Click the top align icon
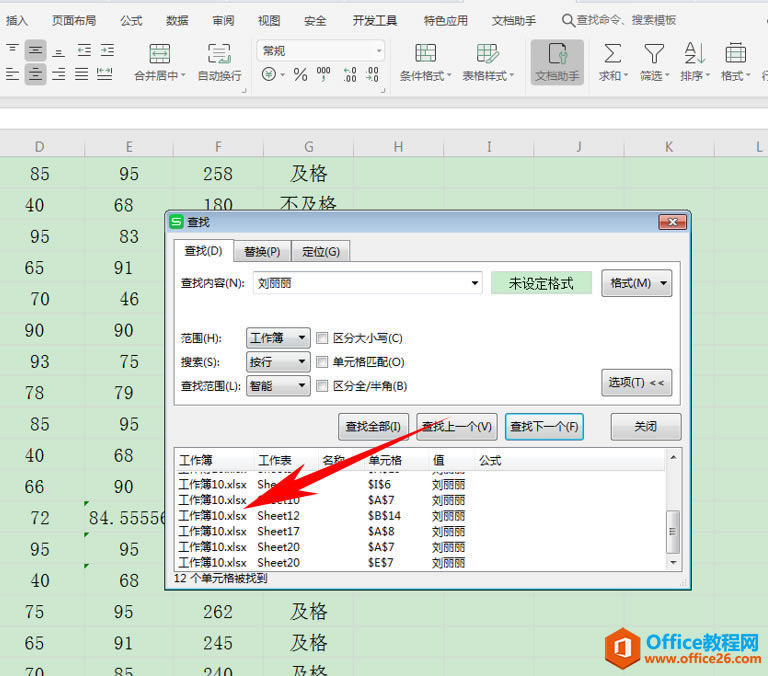Viewport: 768px width, 676px height. pyautogui.click(x=12, y=50)
